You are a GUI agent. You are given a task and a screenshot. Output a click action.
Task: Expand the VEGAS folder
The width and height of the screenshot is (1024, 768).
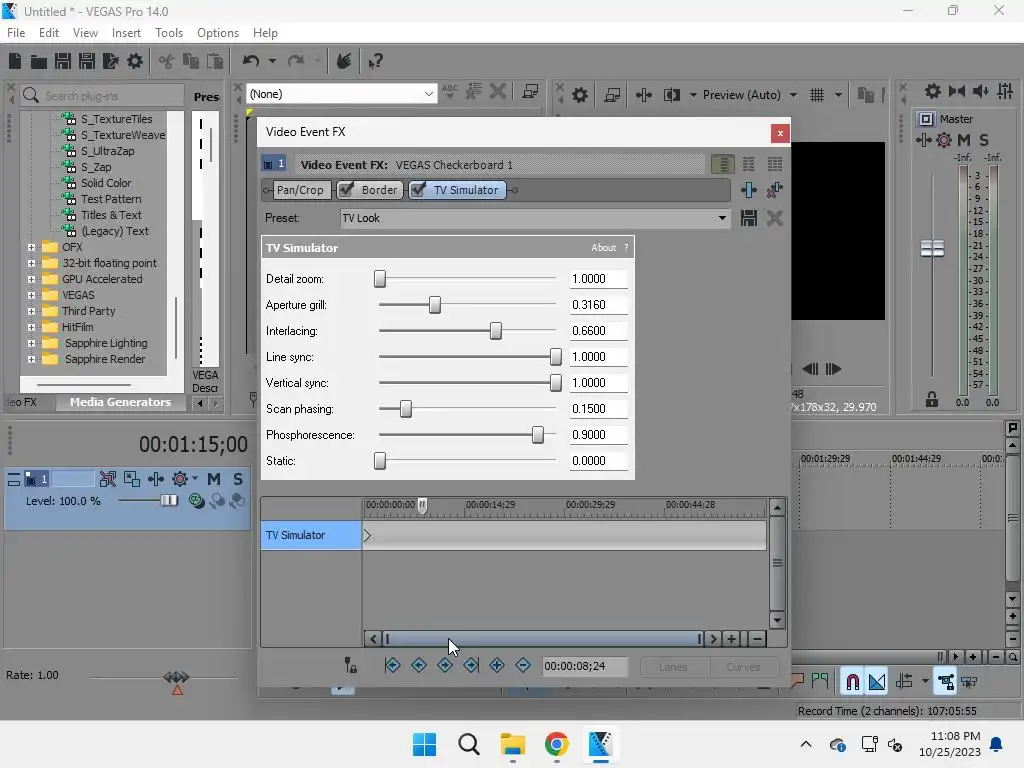(31, 295)
